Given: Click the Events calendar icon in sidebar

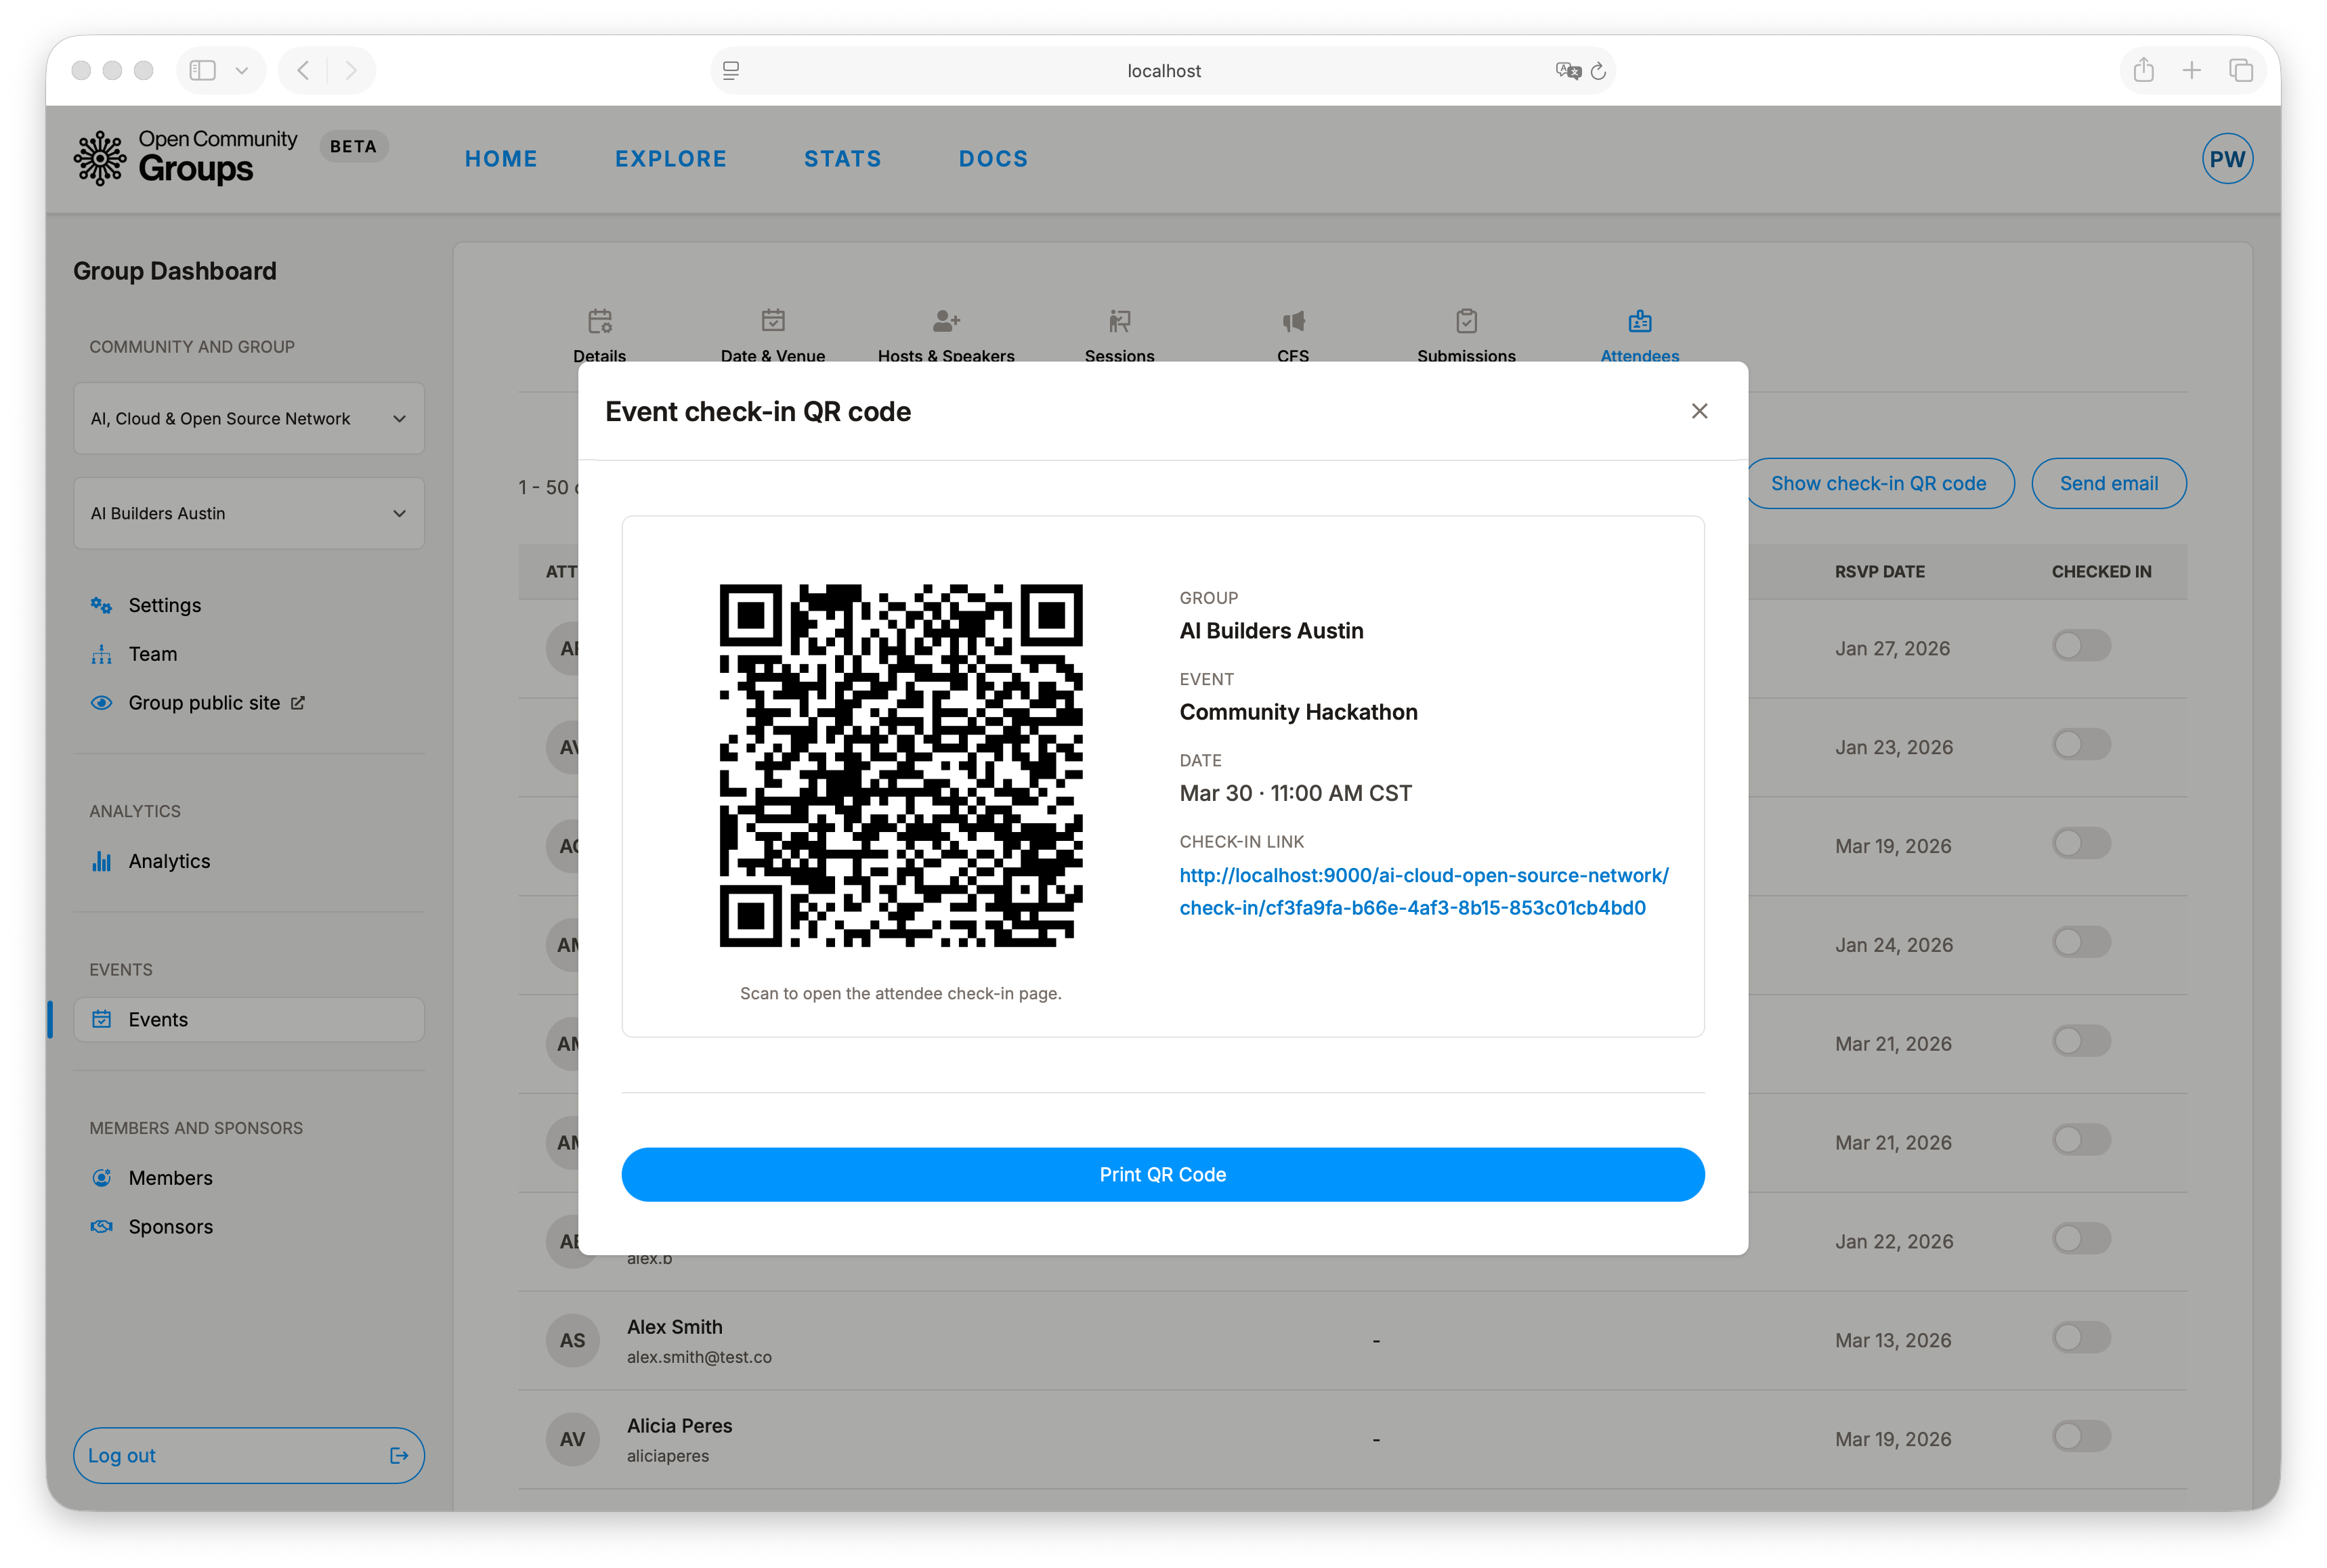Looking at the screenshot, I should [101, 1019].
